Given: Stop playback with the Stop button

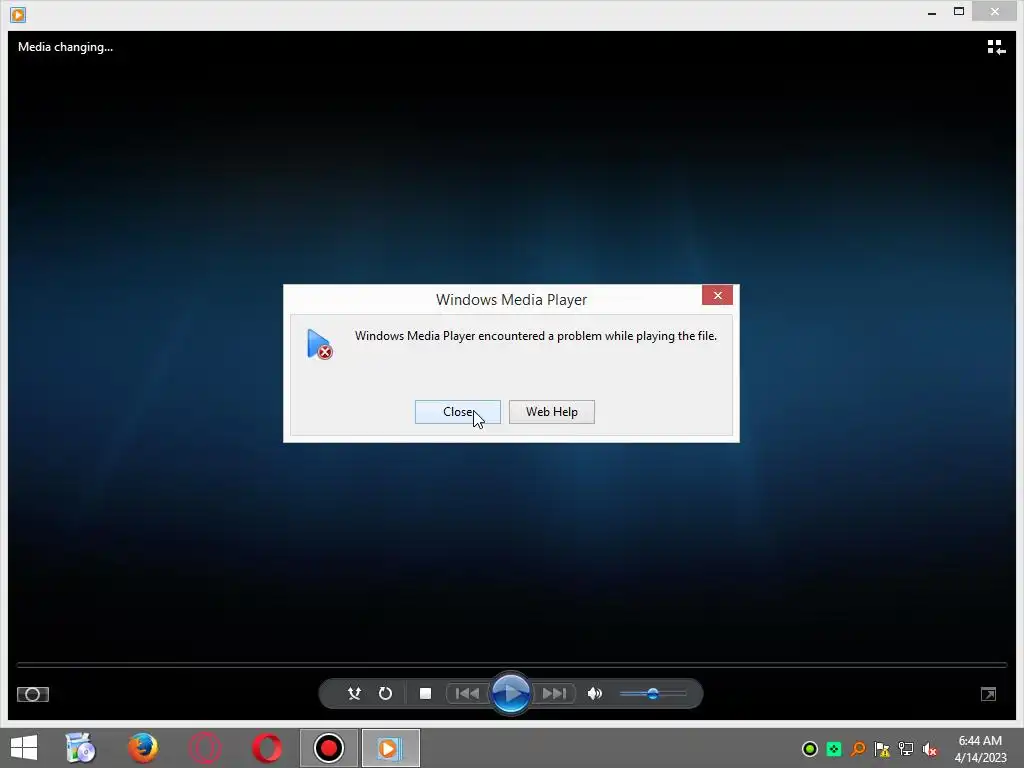Looking at the screenshot, I should pos(425,694).
